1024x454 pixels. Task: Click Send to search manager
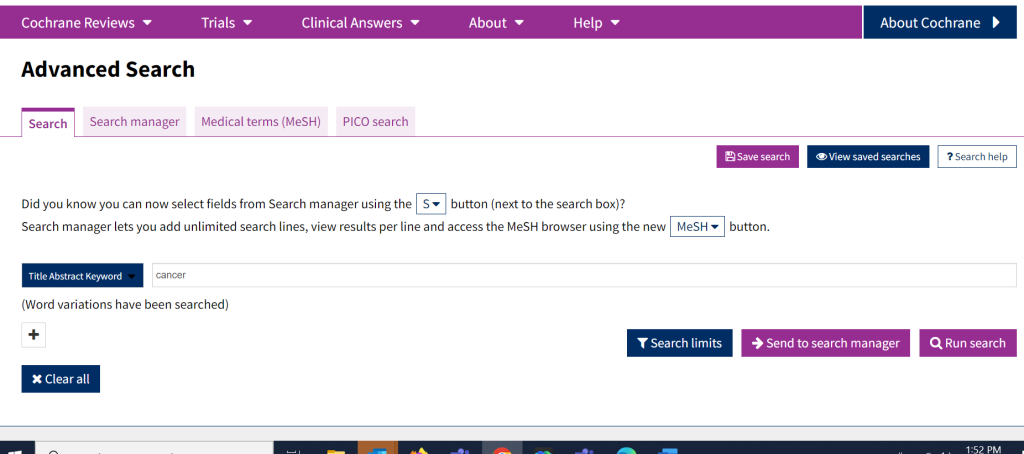coord(825,343)
